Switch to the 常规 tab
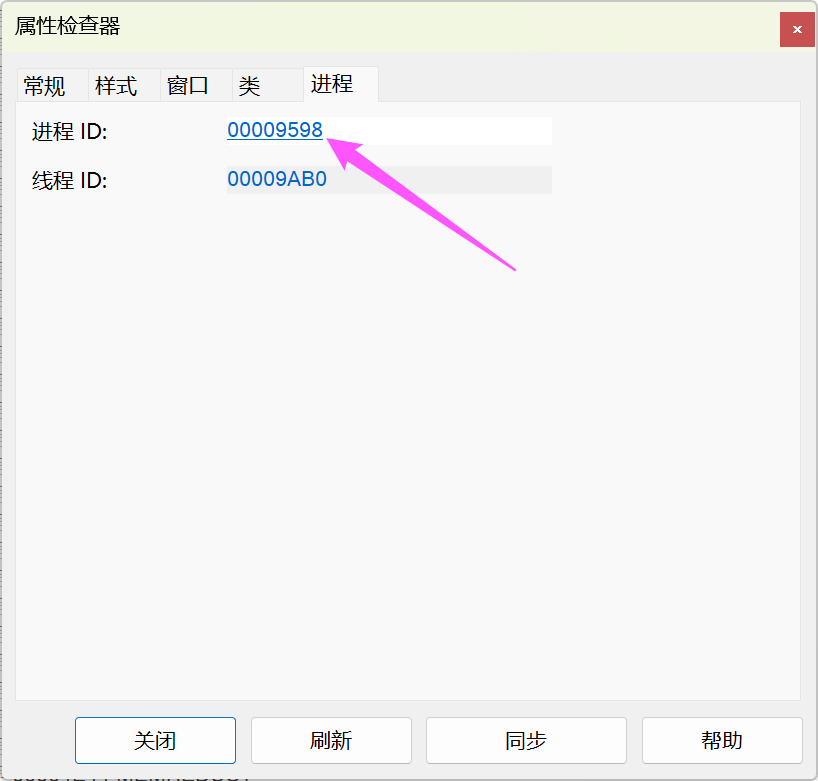This screenshot has height=781, width=818. coord(44,86)
